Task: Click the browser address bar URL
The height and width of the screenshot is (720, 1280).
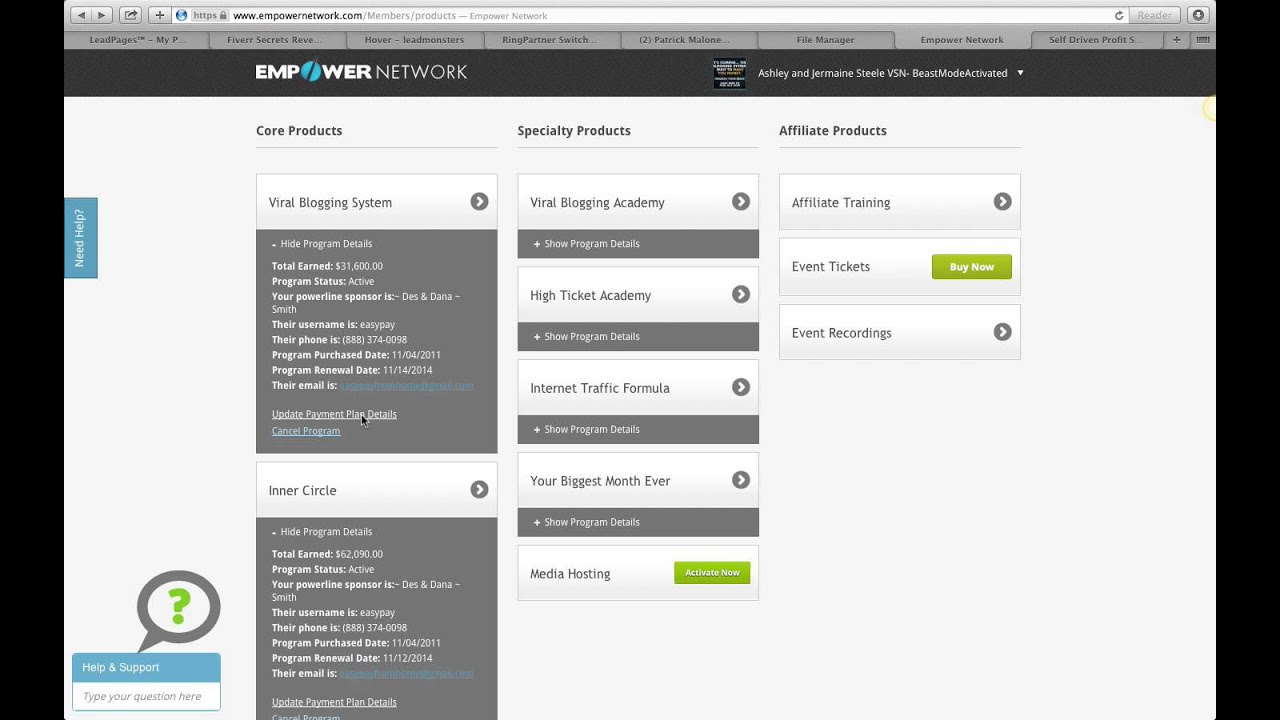Action: (390, 15)
